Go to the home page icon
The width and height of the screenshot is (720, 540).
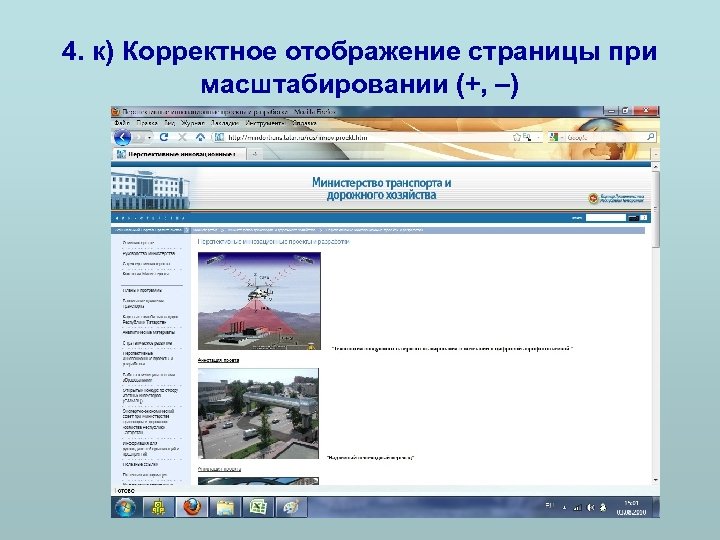tap(200, 137)
